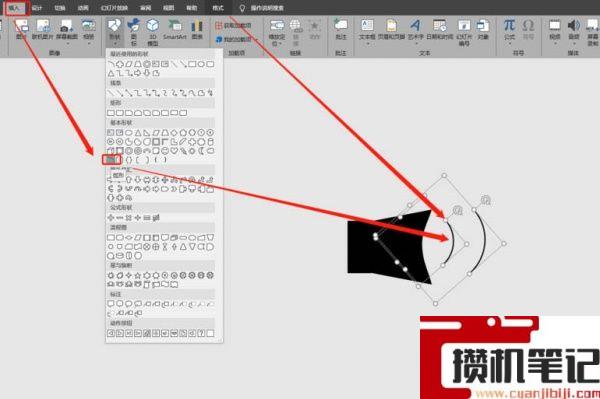Open the 缩放定位 (Zoom) dropdown
The width and height of the screenshot is (600, 399).
point(277,32)
